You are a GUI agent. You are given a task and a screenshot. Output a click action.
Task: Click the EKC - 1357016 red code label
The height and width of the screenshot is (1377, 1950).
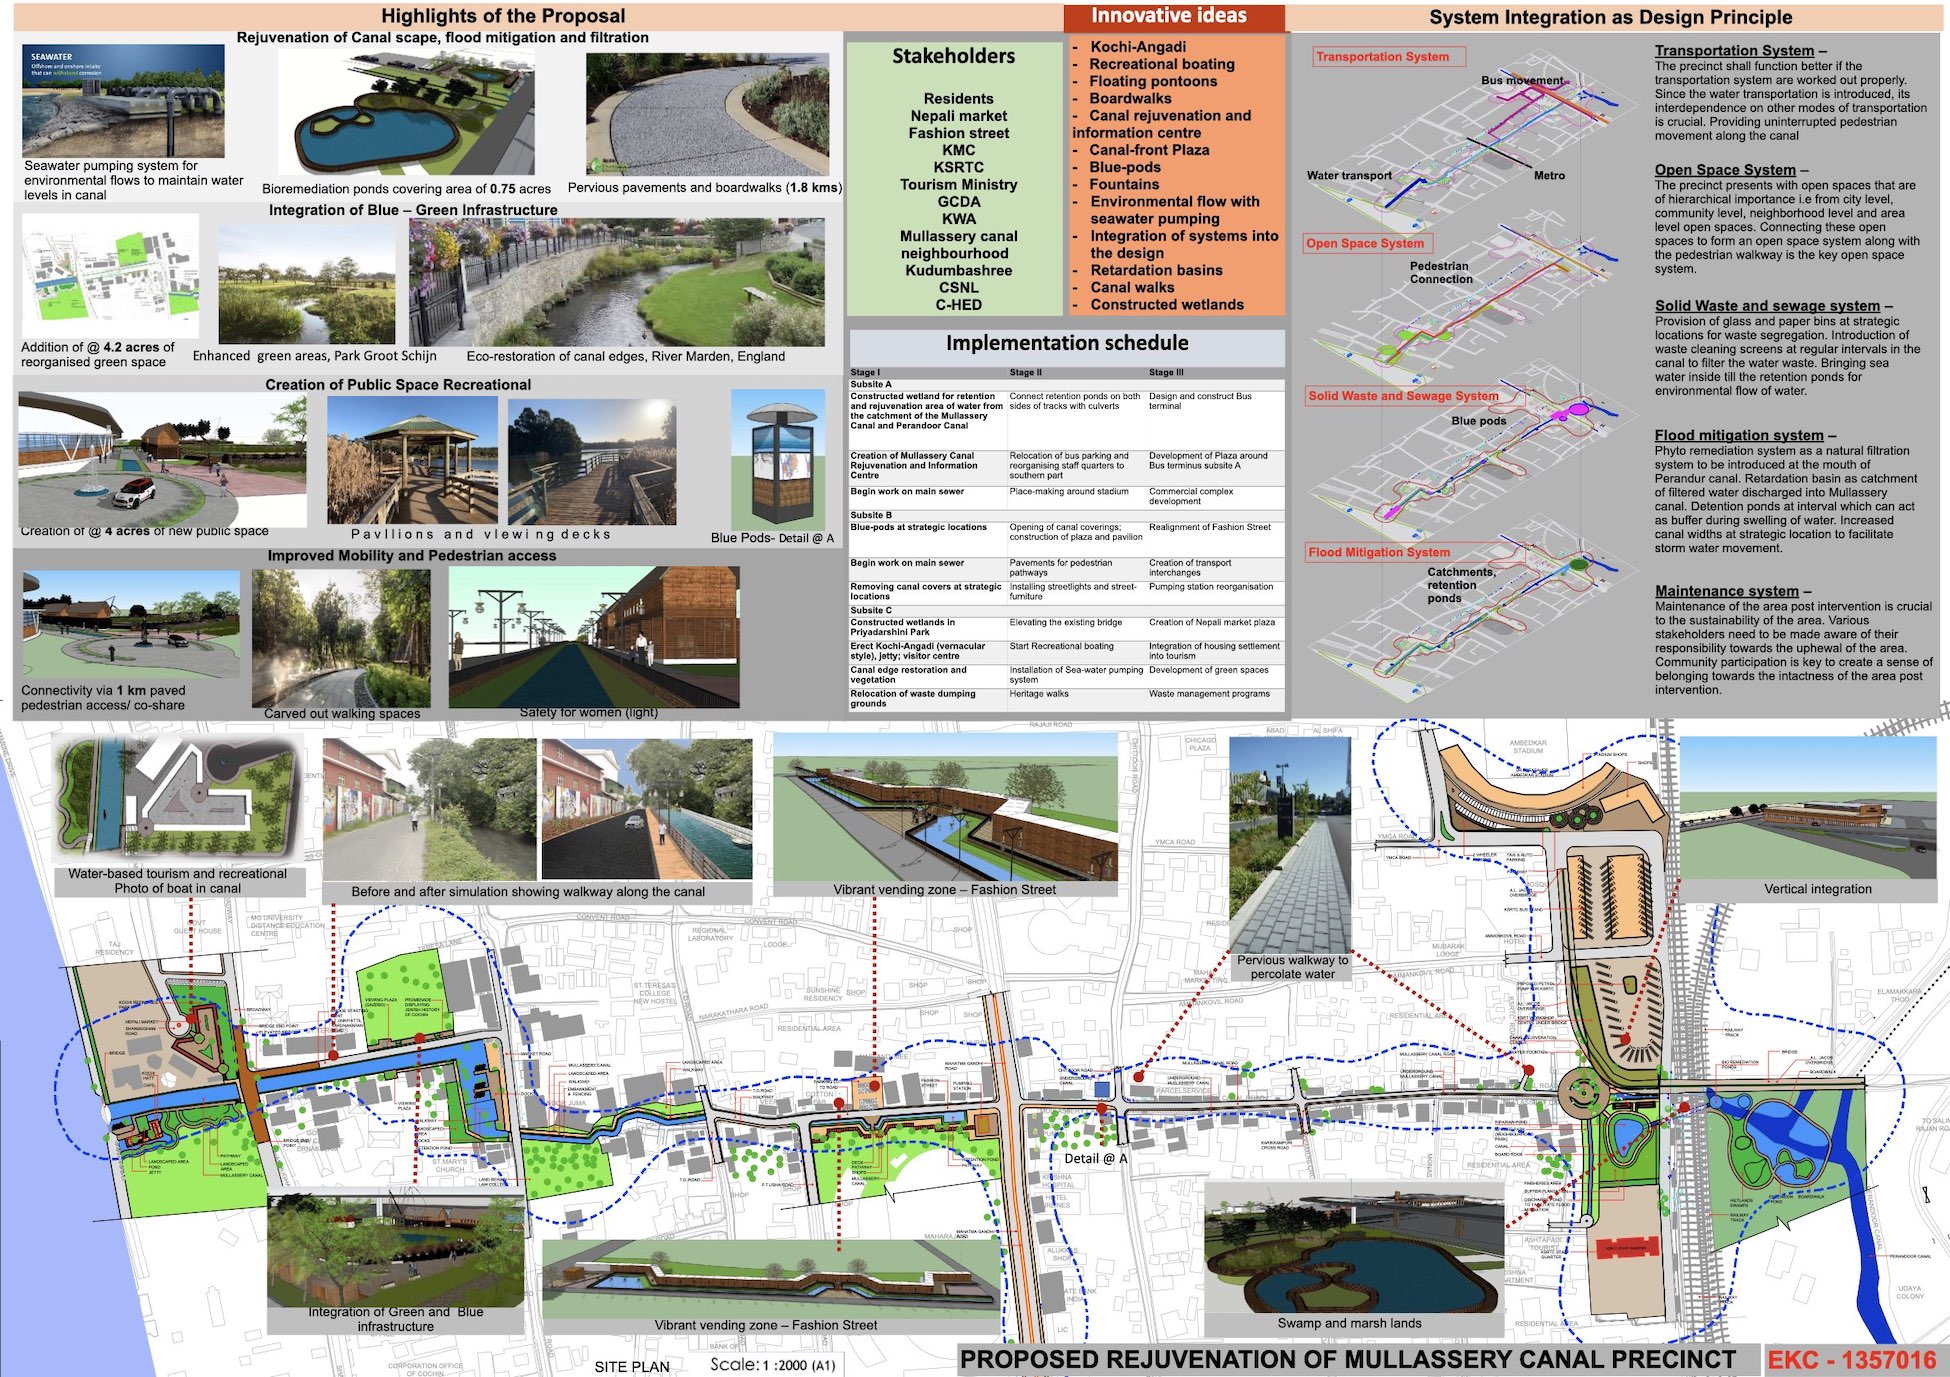pos(1853,1360)
